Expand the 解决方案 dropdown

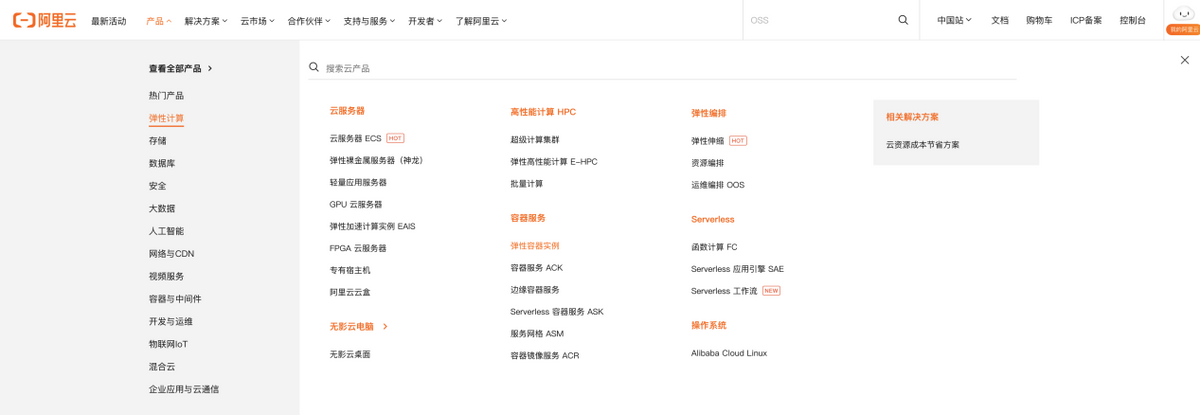[205, 20]
